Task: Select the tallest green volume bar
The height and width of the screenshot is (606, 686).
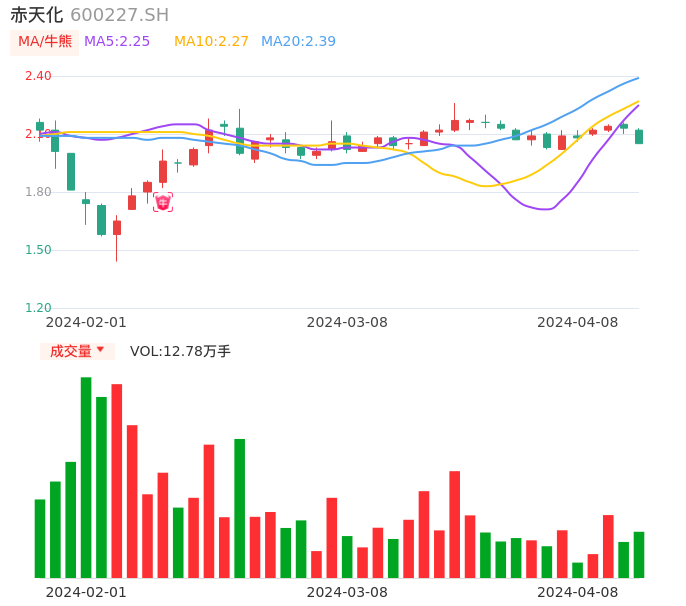Action: pos(86,477)
